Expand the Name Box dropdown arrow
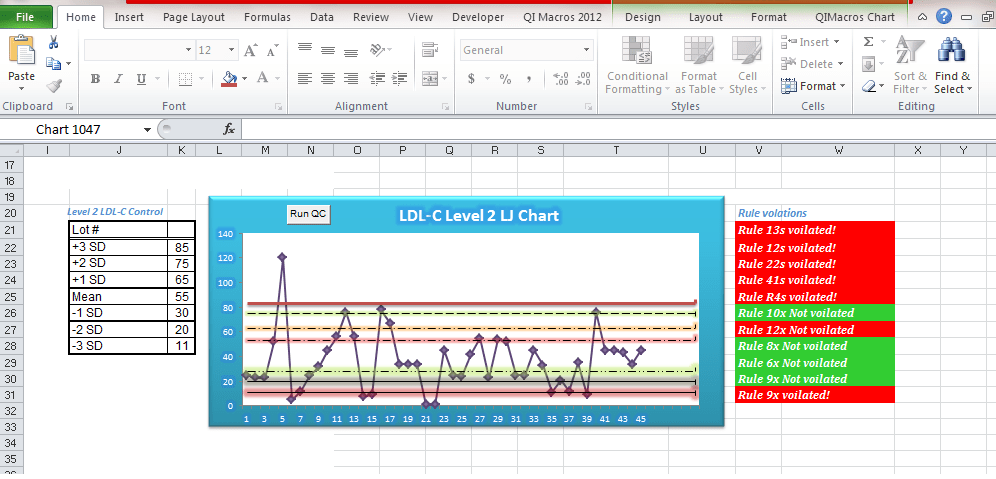The image size is (996, 479). pyautogui.click(x=147, y=130)
